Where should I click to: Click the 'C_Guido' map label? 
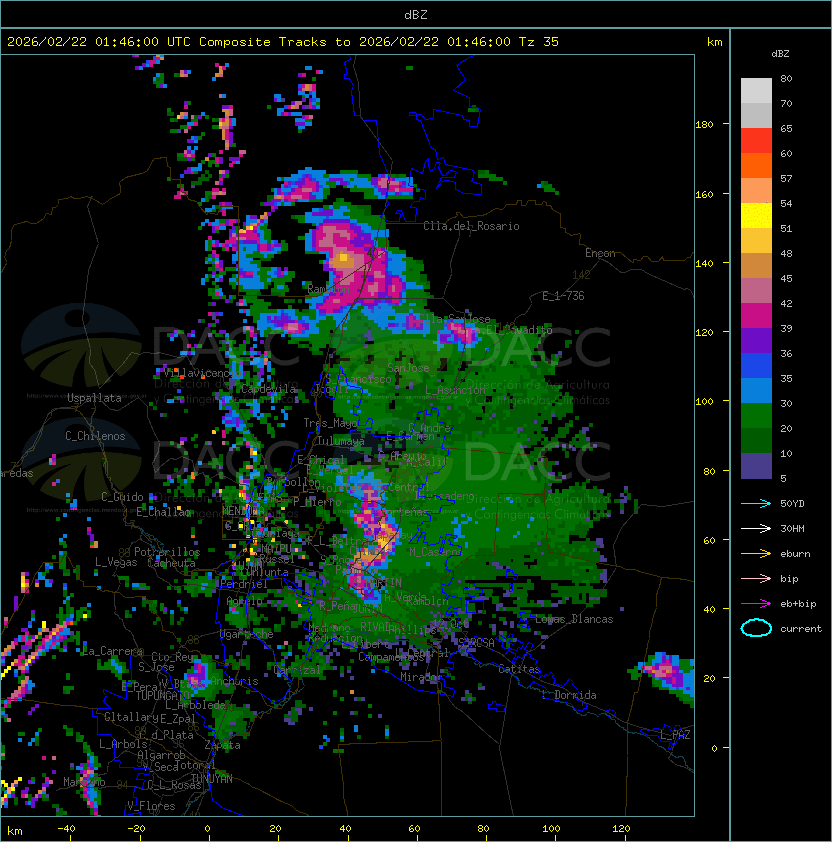[x=122, y=497]
